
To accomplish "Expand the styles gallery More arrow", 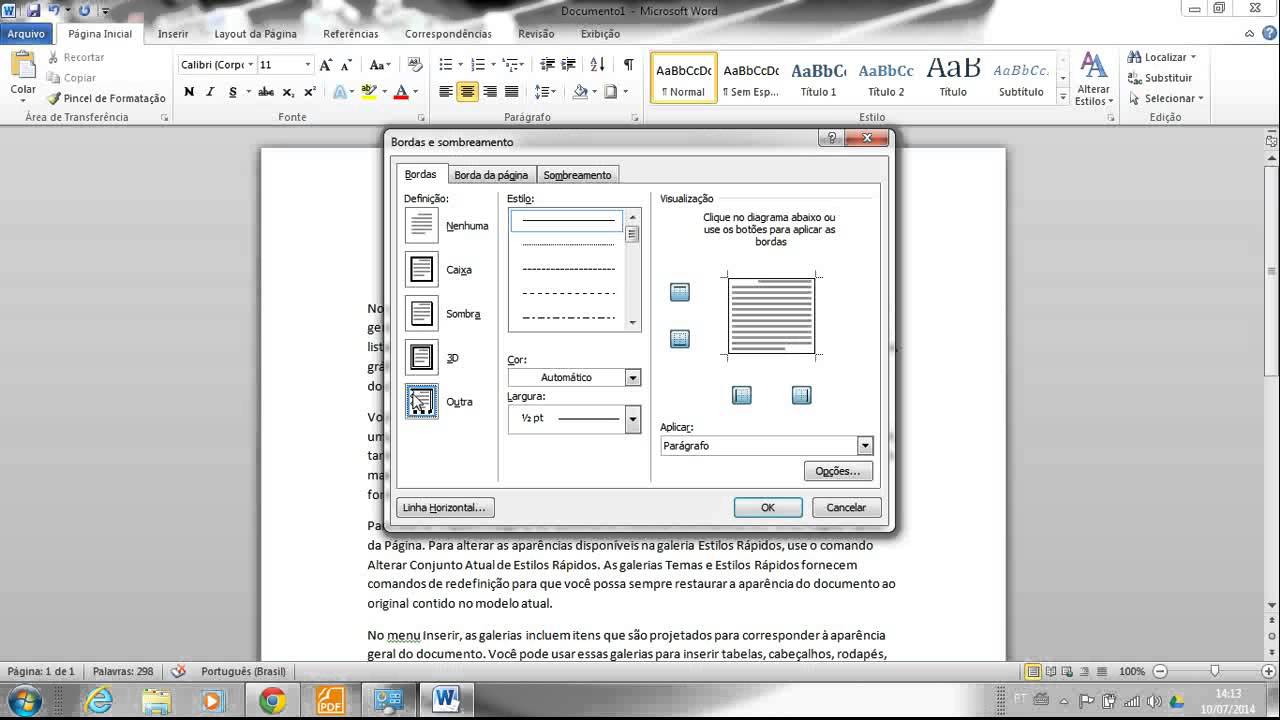I will pyautogui.click(x=1063, y=98).
